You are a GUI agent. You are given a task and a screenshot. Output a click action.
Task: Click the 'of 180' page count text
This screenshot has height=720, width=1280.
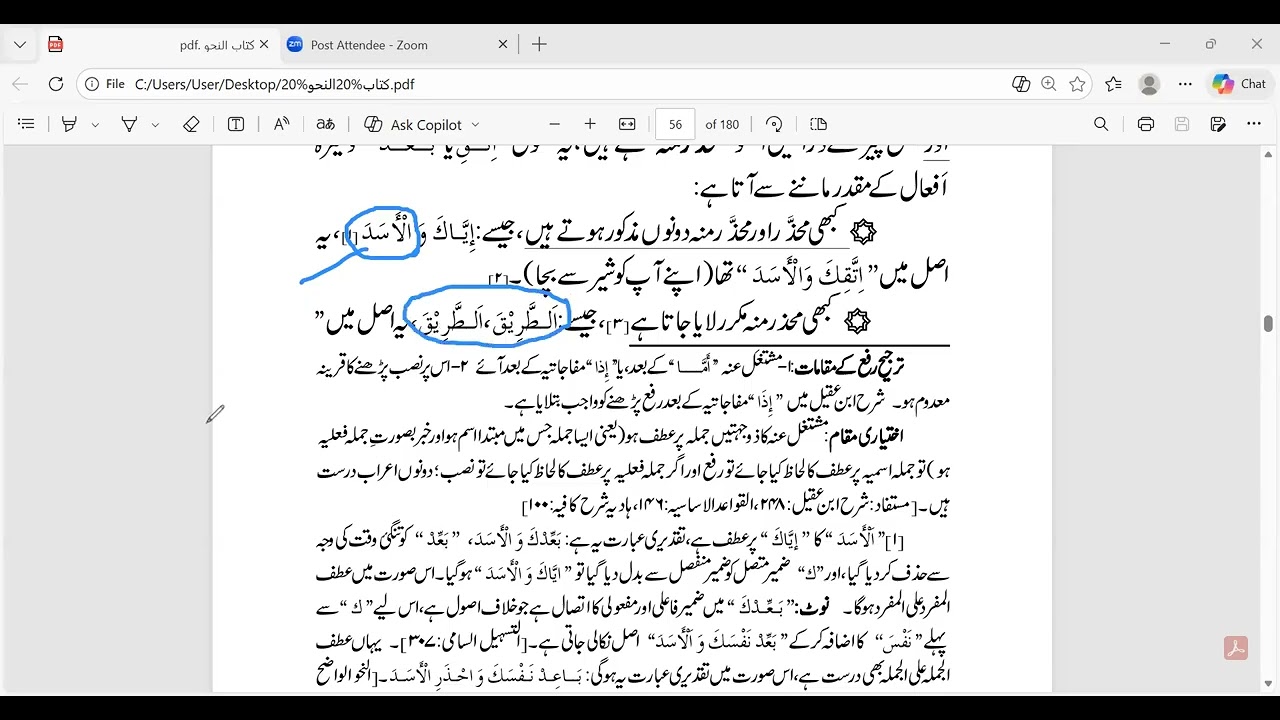[722, 124]
